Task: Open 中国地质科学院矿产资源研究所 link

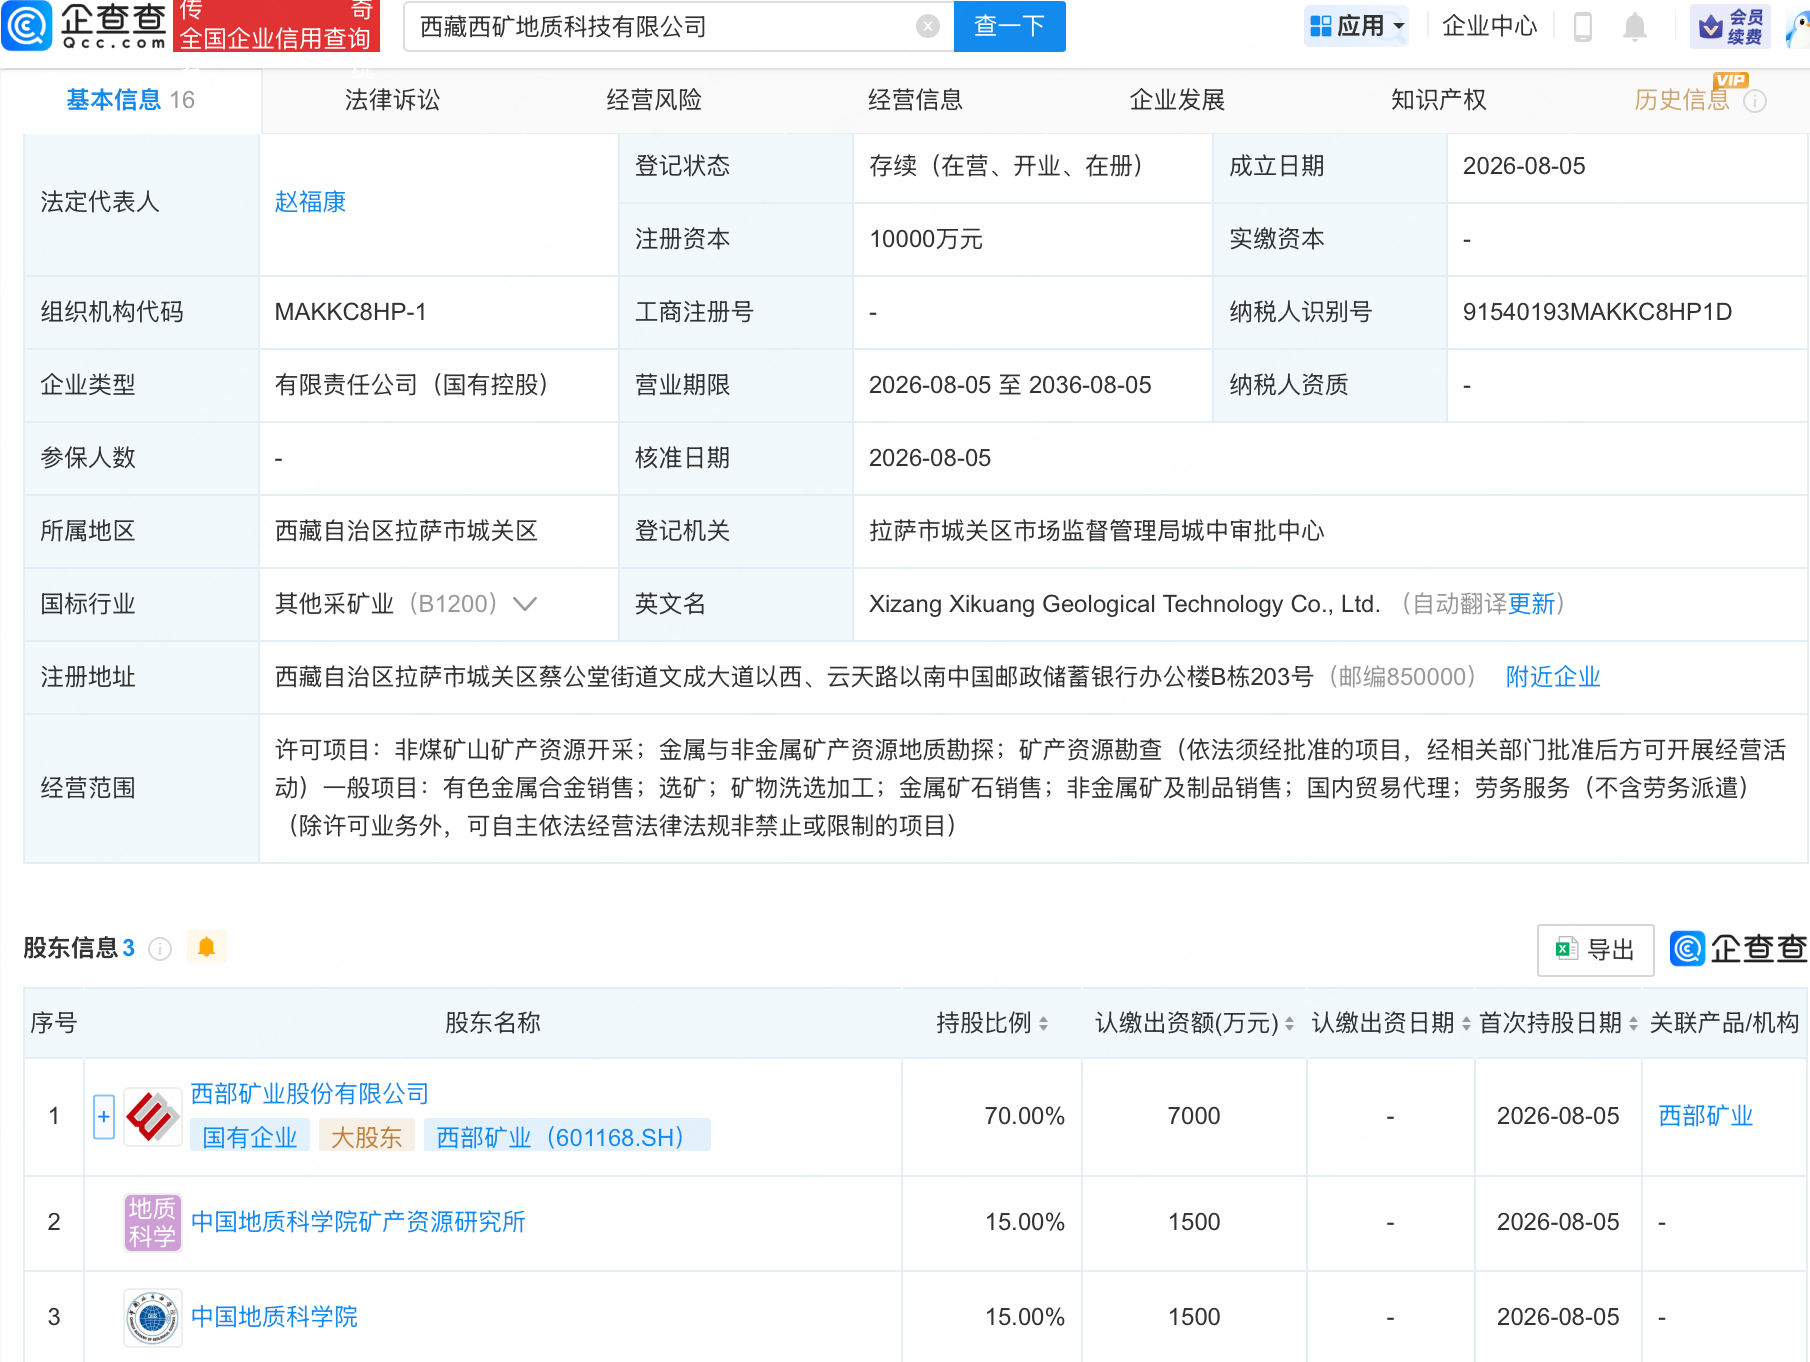Action: (358, 1222)
